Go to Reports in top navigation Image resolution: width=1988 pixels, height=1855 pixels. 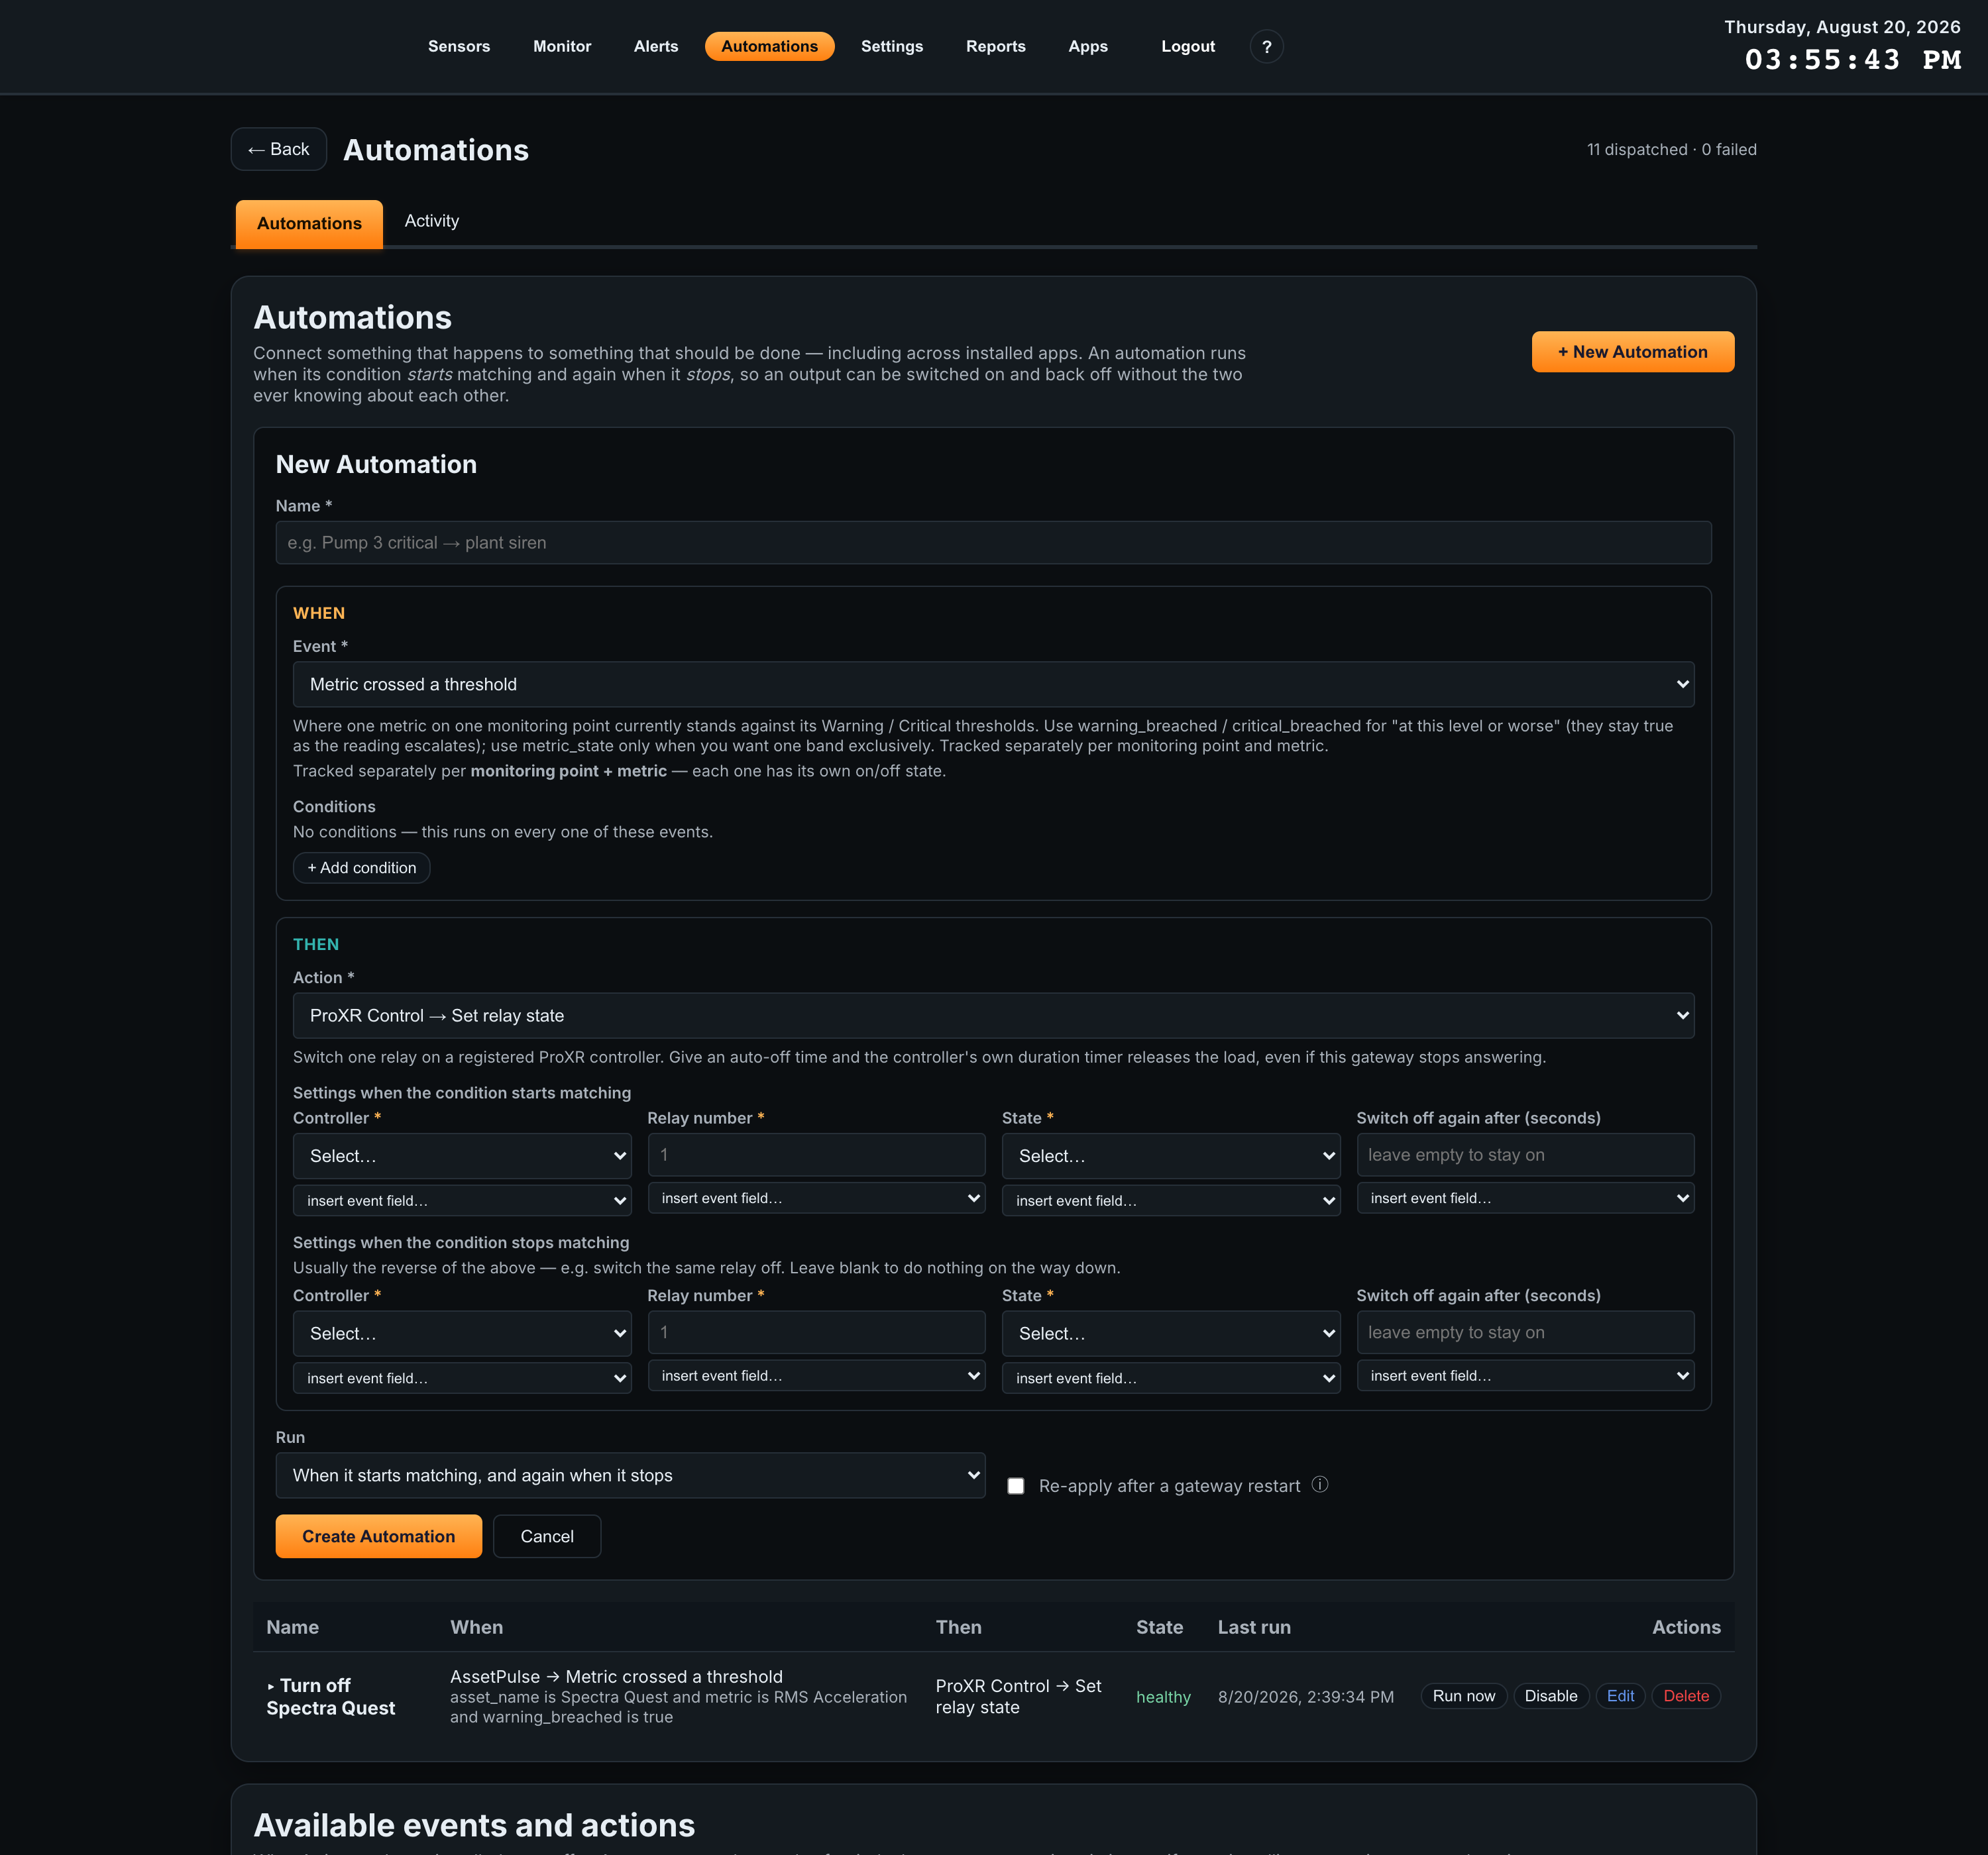point(995,46)
